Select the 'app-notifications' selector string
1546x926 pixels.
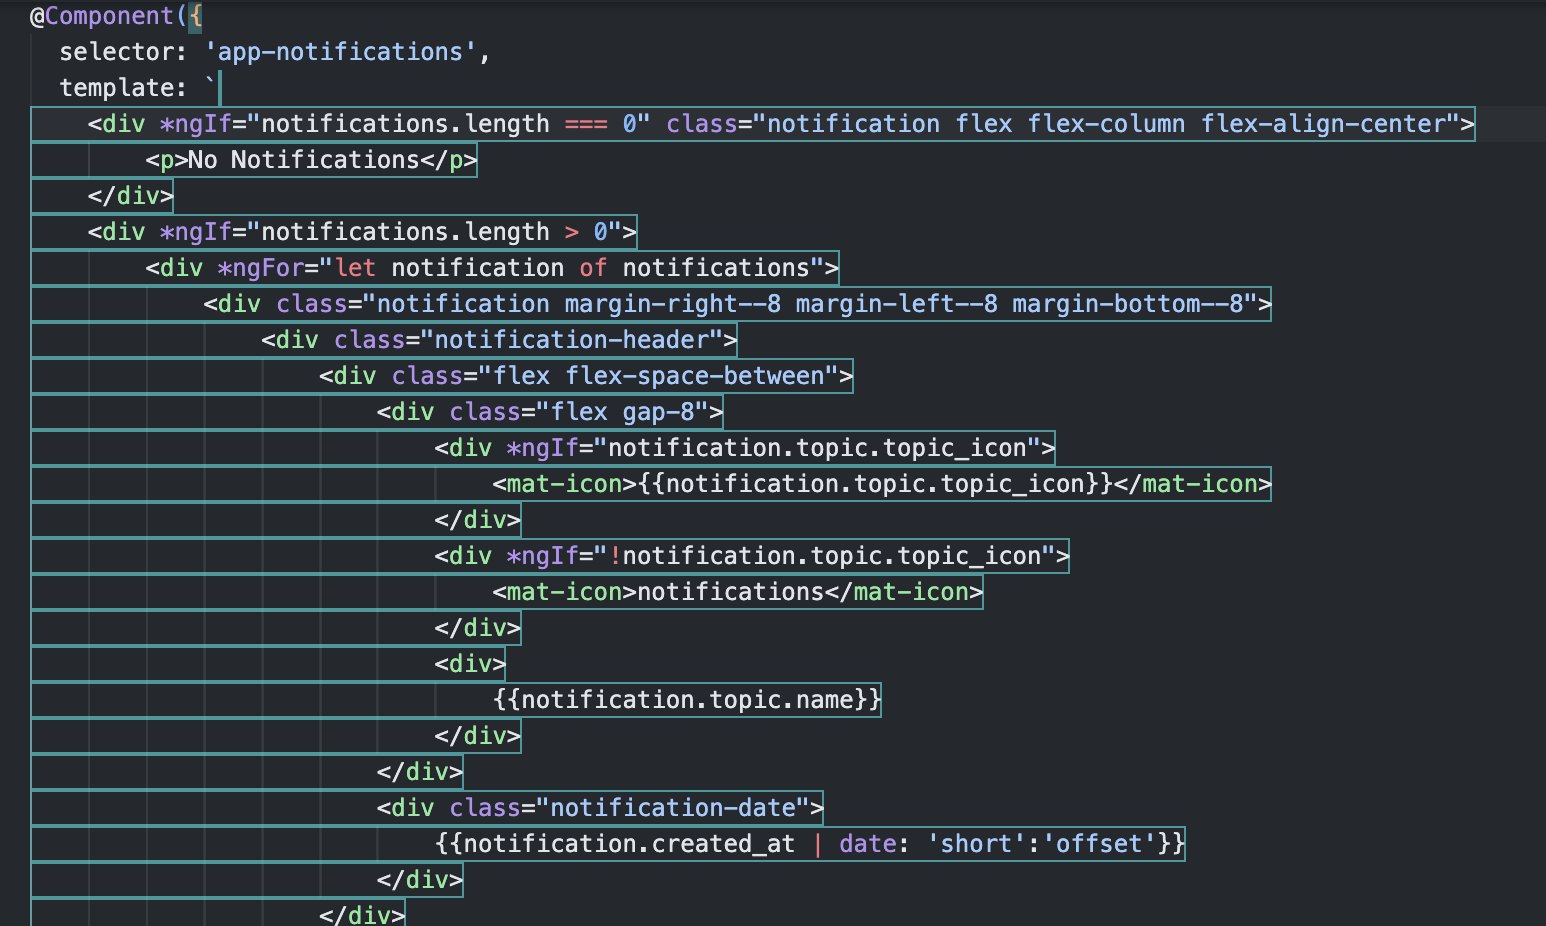tap(345, 51)
